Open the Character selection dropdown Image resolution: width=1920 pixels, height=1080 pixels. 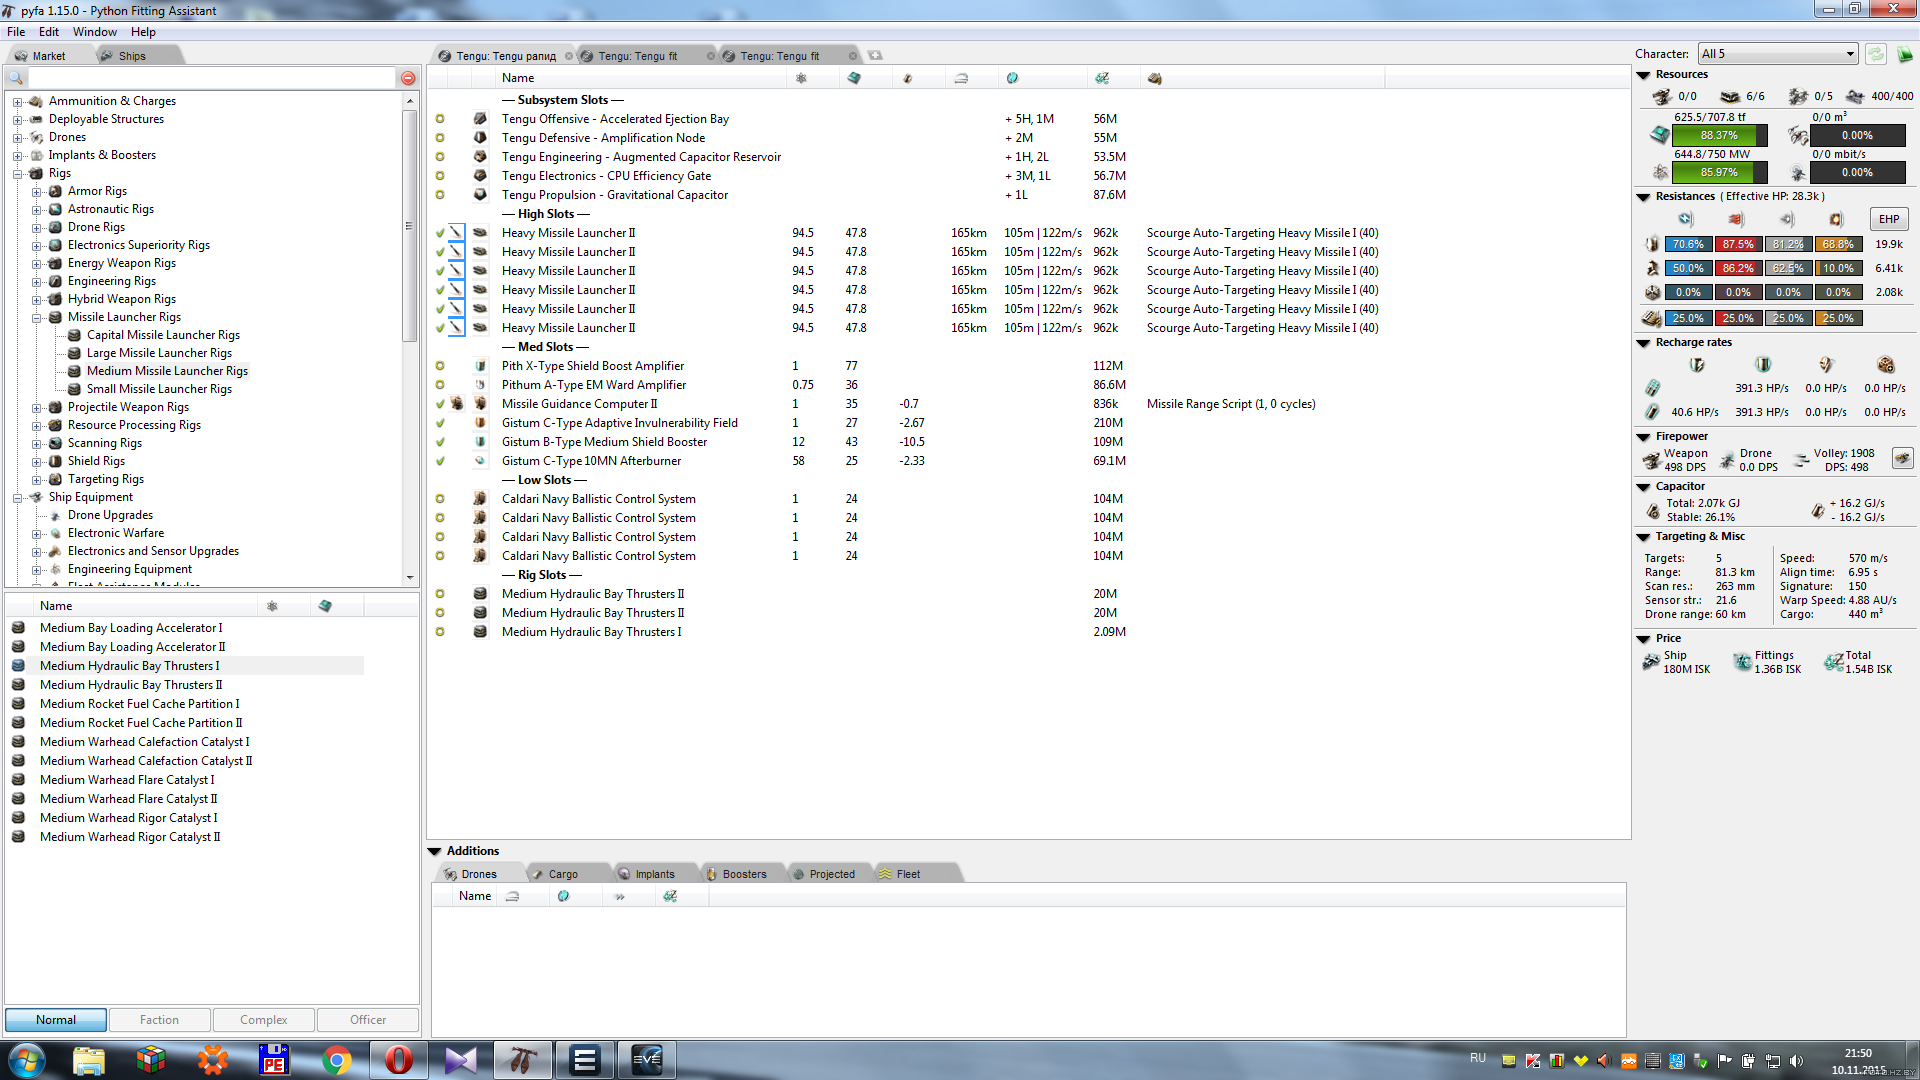pos(1778,54)
